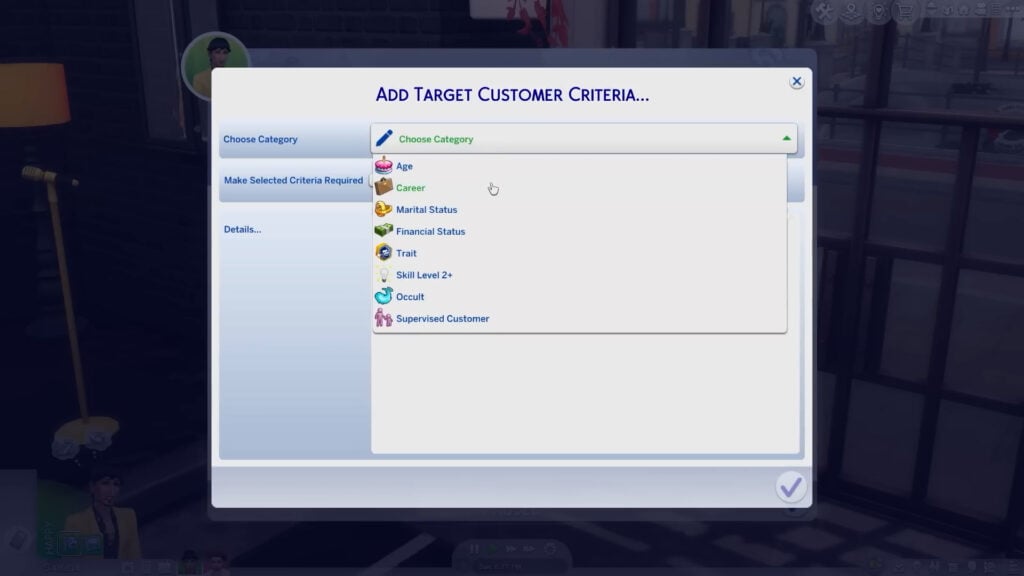Select Skill Level 2+ option
The width and height of the screenshot is (1024, 576).
[424, 275]
